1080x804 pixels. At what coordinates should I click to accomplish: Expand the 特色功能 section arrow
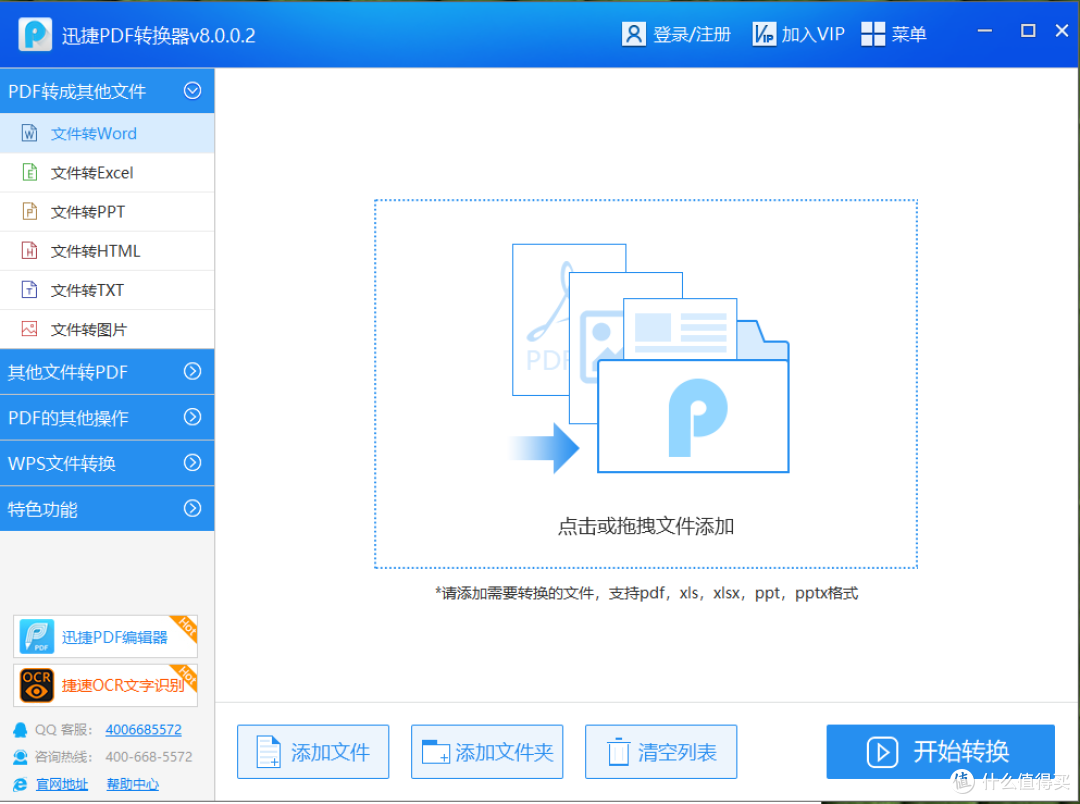point(192,508)
